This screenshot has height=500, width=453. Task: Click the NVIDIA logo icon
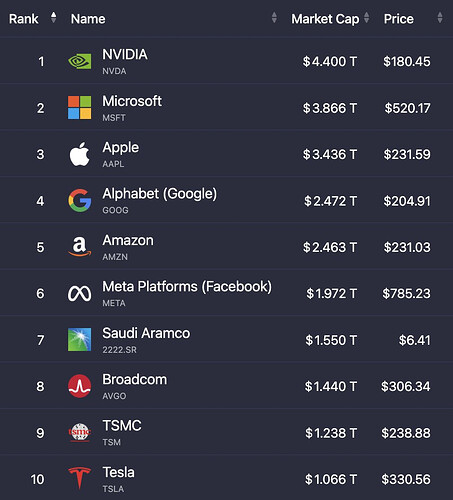point(79,61)
